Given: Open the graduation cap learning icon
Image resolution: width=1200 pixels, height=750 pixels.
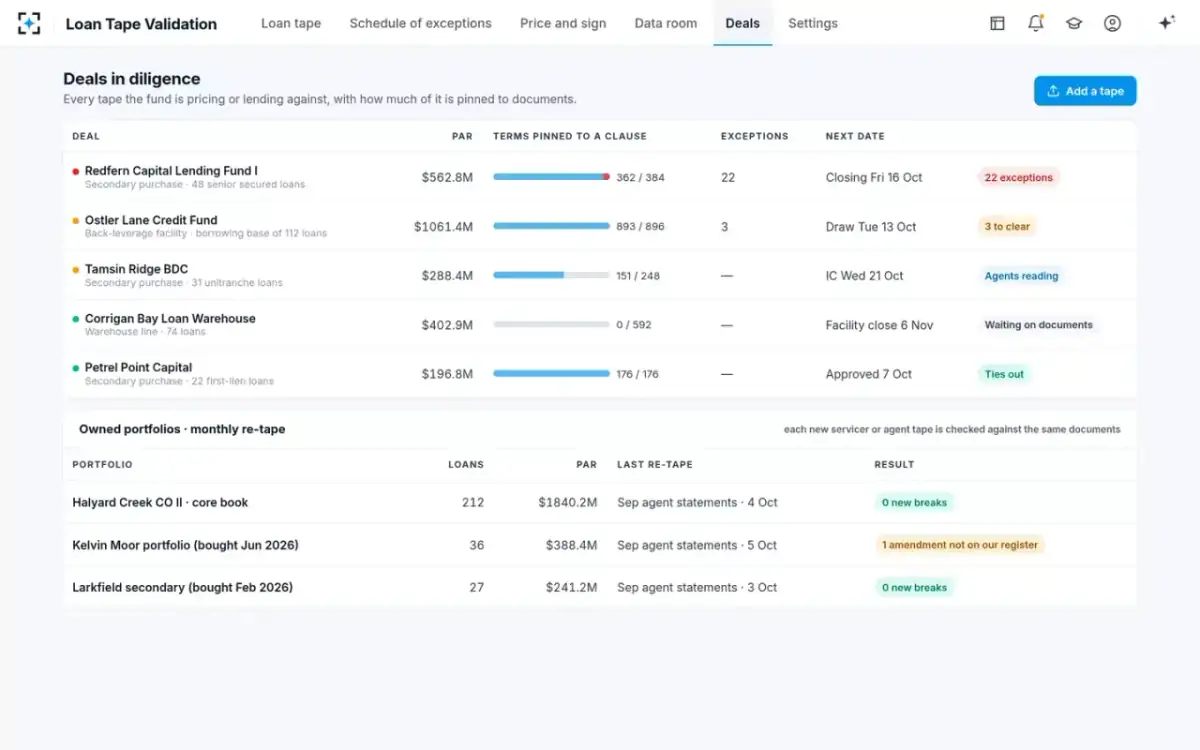Looking at the screenshot, I should [1074, 23].
